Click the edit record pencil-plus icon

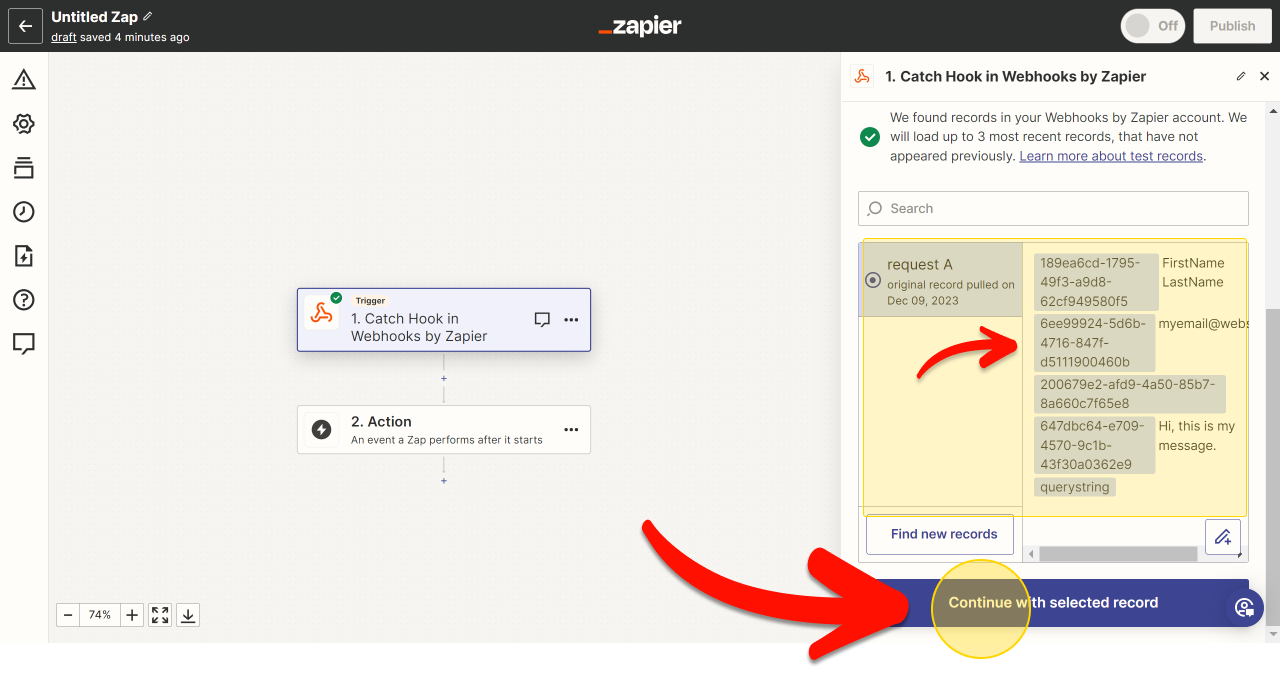(x=1223, y=537)
